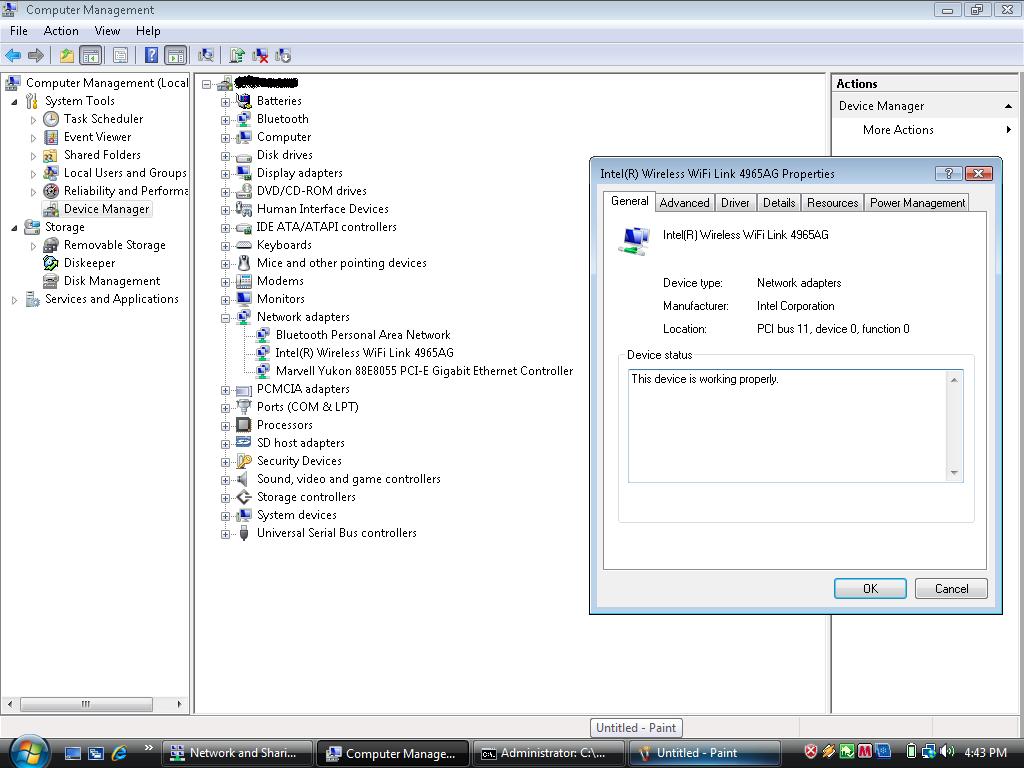
Task: Click Internet Explorer quick launch icon
Action: [120, 753]
